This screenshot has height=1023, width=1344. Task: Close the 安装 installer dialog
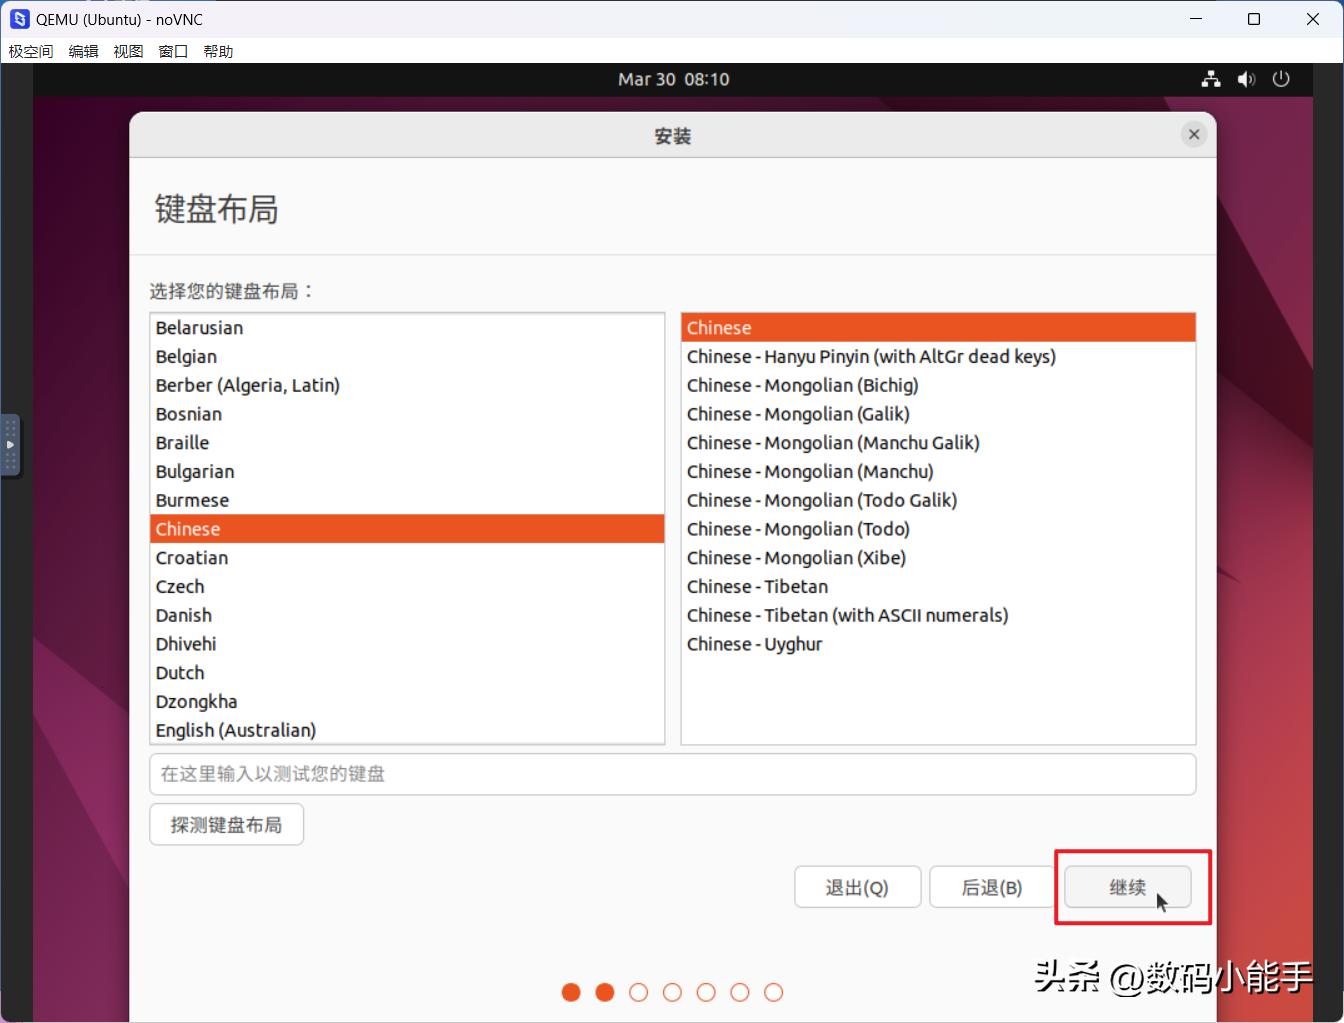[x=1194, y=135]
